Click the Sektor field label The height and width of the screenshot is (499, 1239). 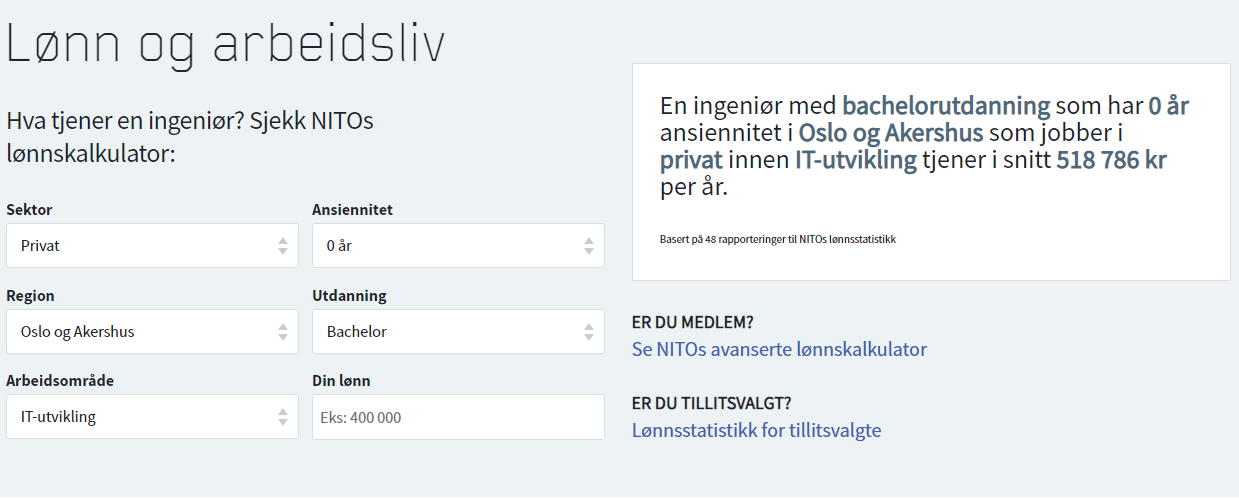(29, 210)
